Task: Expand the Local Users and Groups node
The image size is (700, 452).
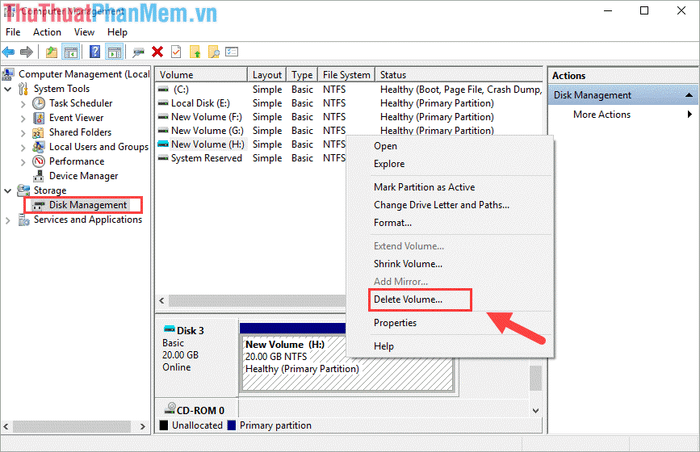Action: coord(23,147)
